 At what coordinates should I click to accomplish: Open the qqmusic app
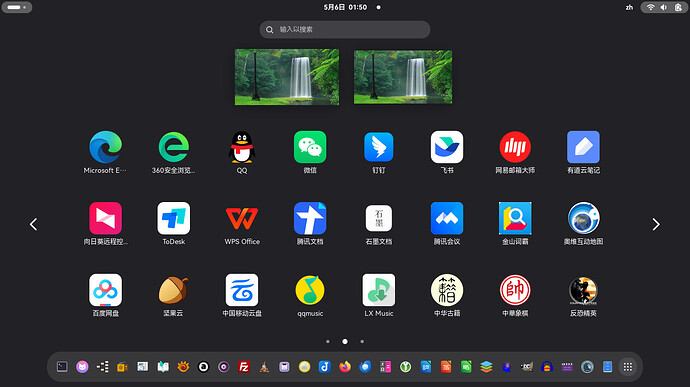310,290
